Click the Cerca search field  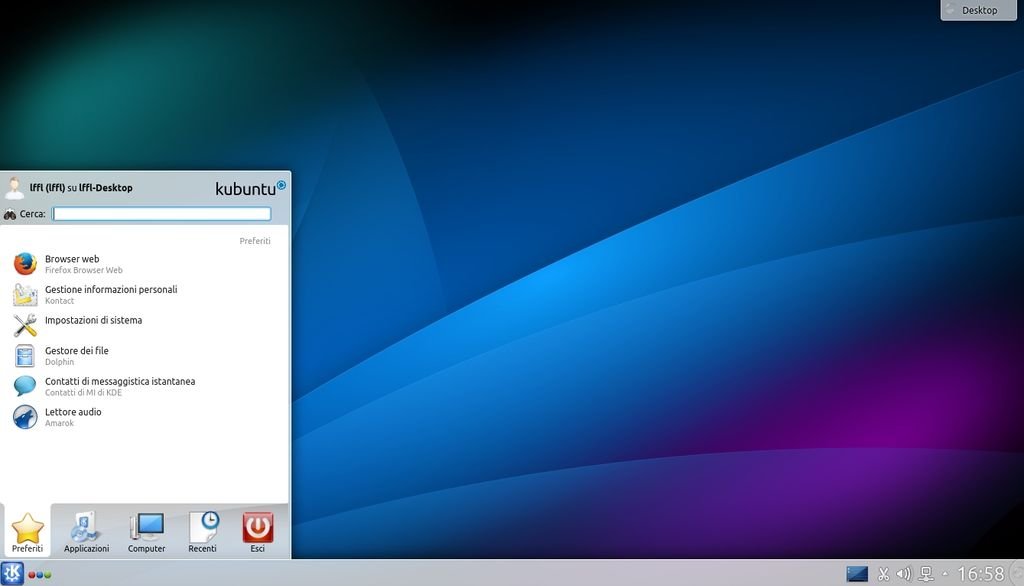coord(161,214)
